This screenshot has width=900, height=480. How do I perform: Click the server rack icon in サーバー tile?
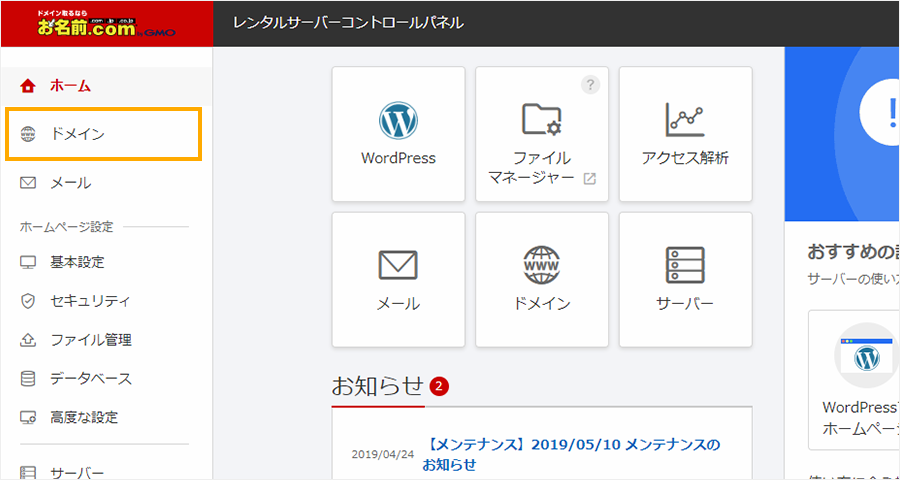(x=685, y=265)
